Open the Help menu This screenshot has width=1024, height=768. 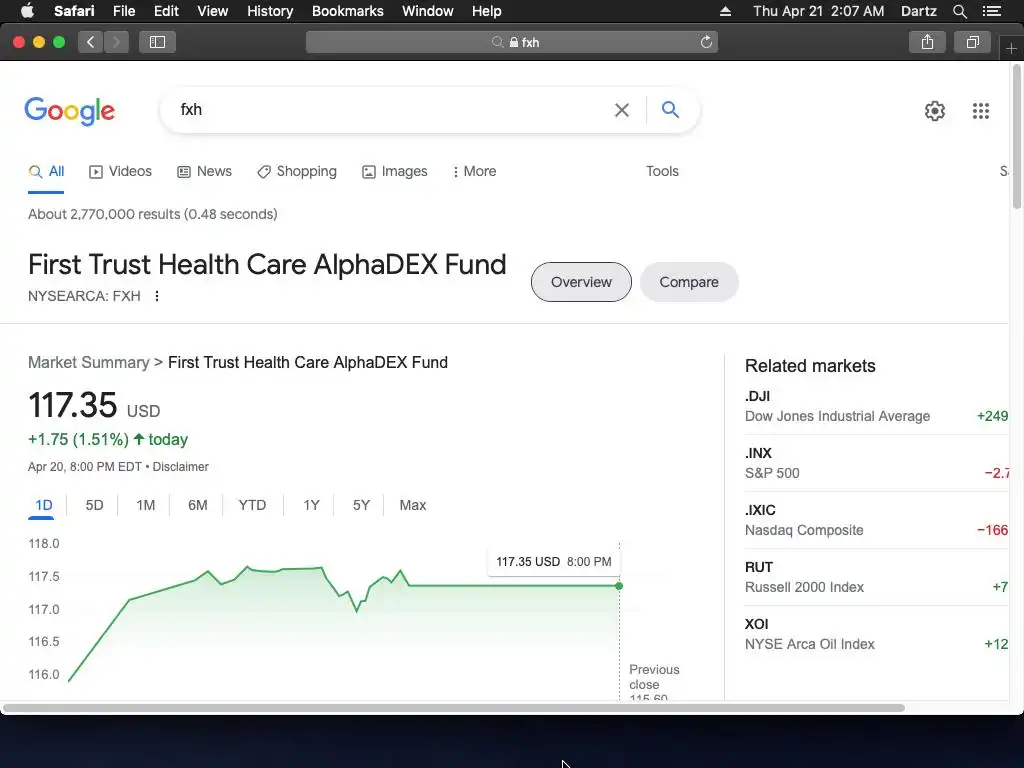(x=487, y=11)
